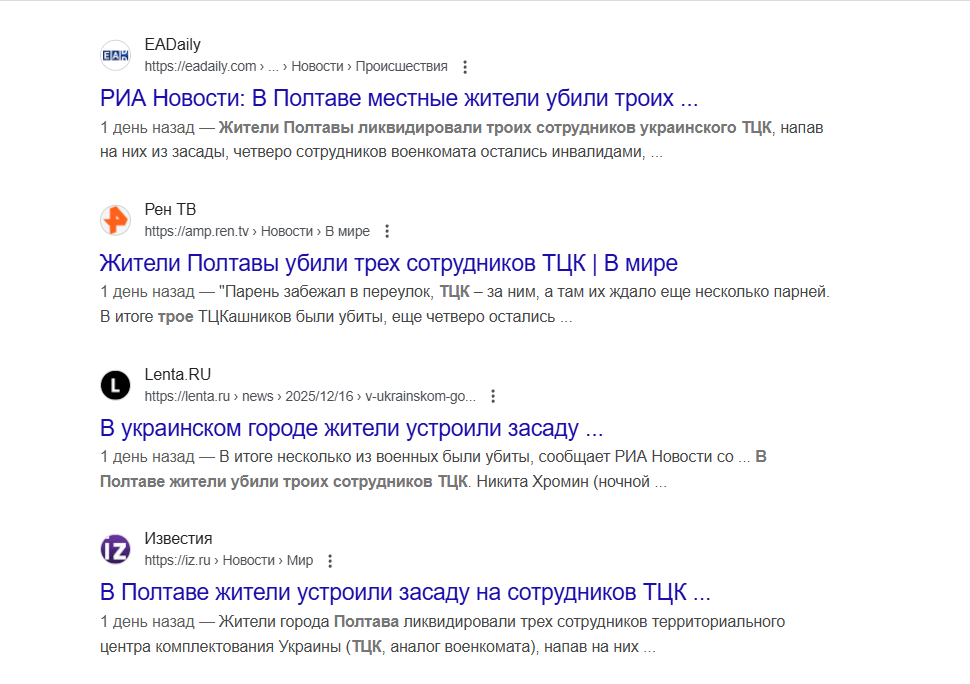Image resolution: width=970 pixels, height=684 pixels.
Task: Click the Lenta.RU black circle favicon
Action: click(x=116, y=385)
